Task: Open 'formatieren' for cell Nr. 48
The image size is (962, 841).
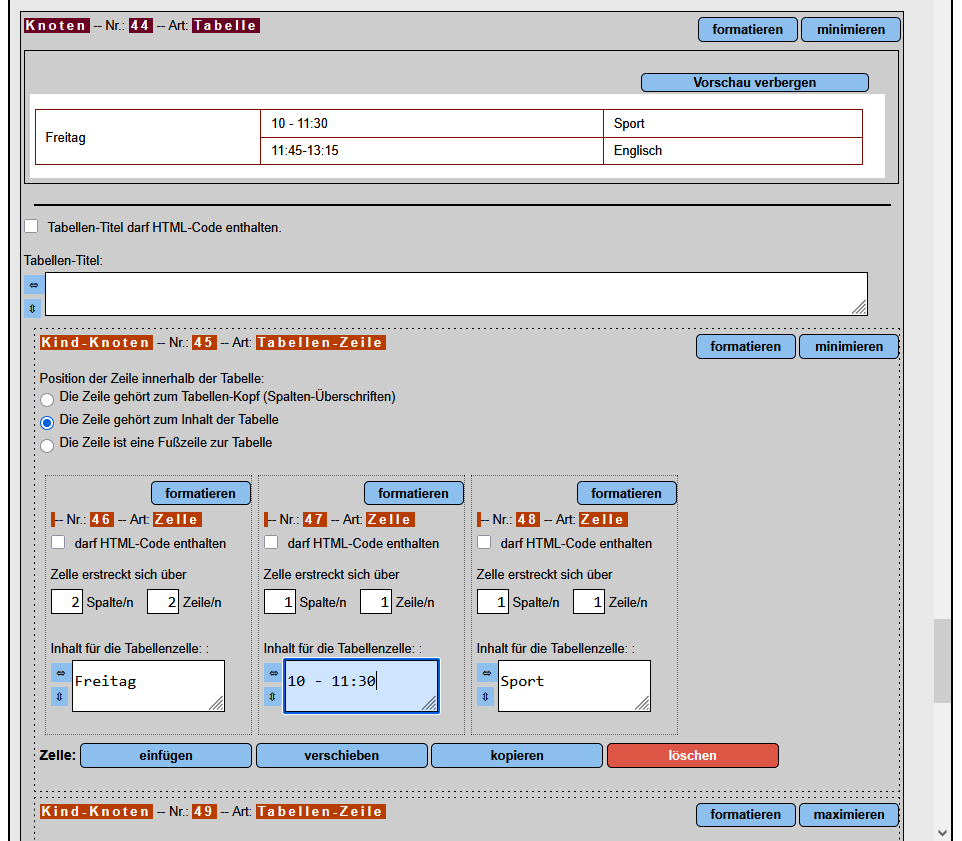Action: pyautogui.click(x=626, y=493)
